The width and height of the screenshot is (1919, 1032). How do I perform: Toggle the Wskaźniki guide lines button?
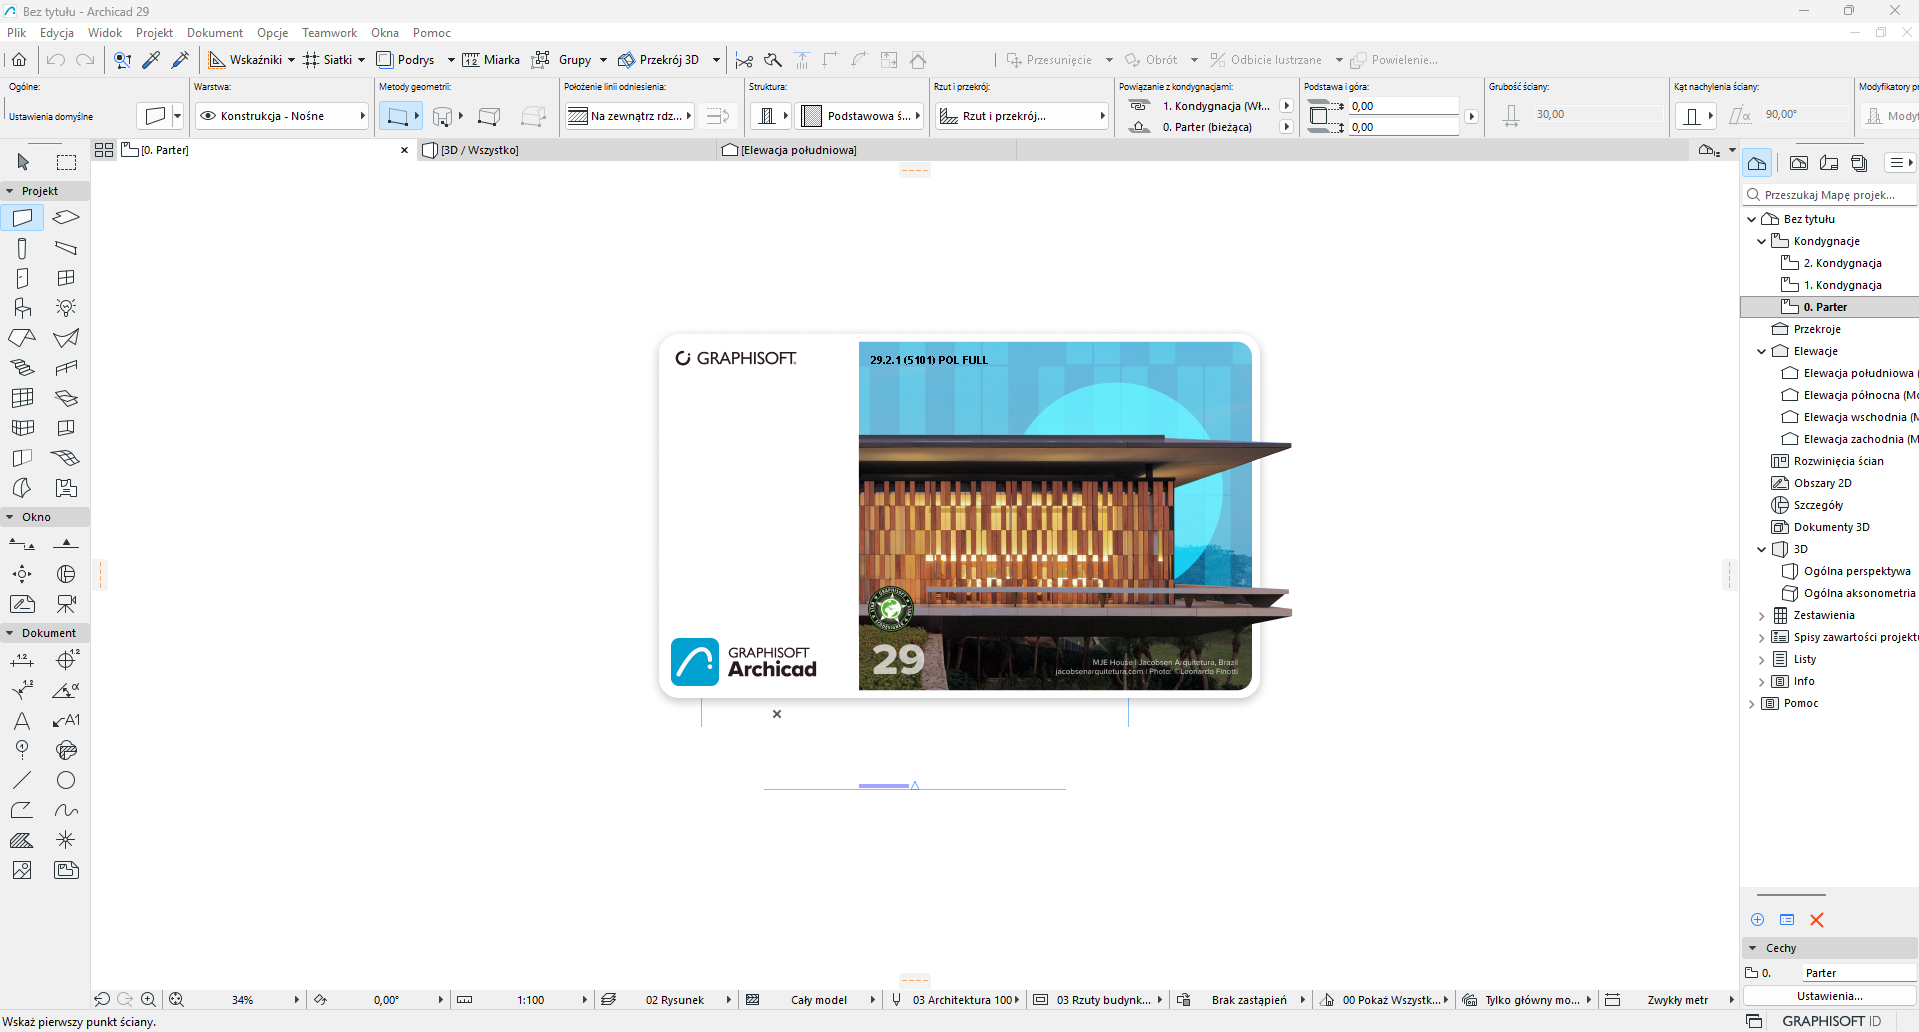(245, 60)
